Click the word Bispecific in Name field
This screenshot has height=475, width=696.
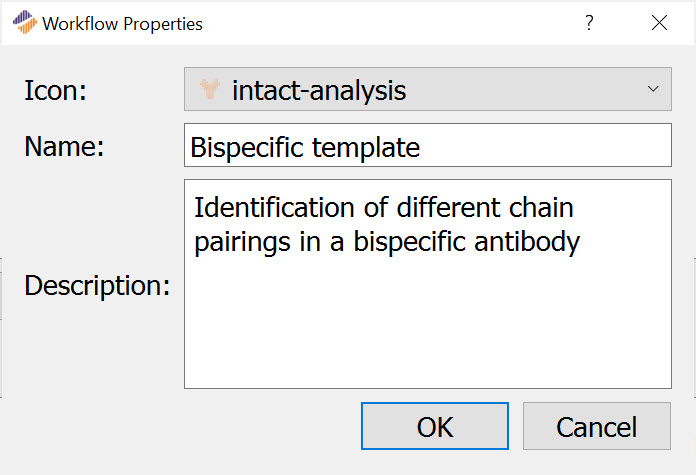click(x=248, y=148)
